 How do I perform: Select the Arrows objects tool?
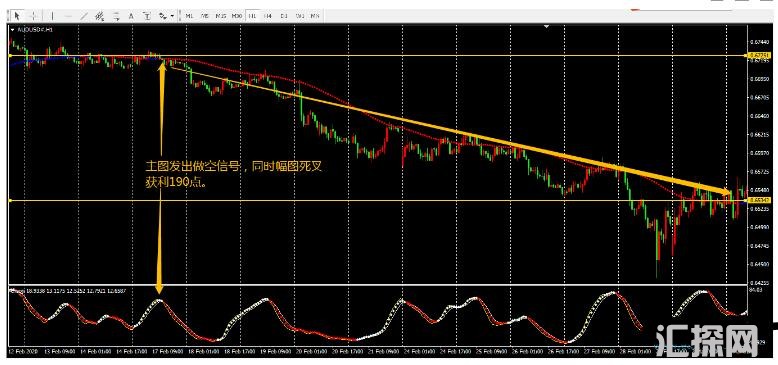coord(162,15)
